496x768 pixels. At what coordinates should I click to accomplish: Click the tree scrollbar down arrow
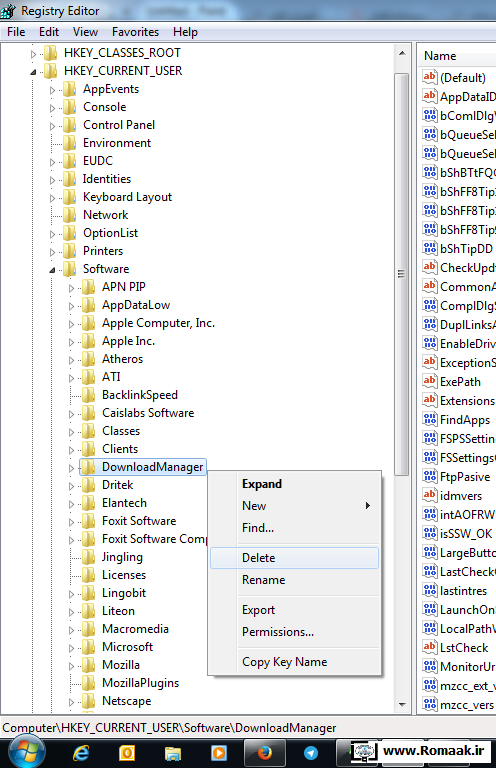[402, 704]
